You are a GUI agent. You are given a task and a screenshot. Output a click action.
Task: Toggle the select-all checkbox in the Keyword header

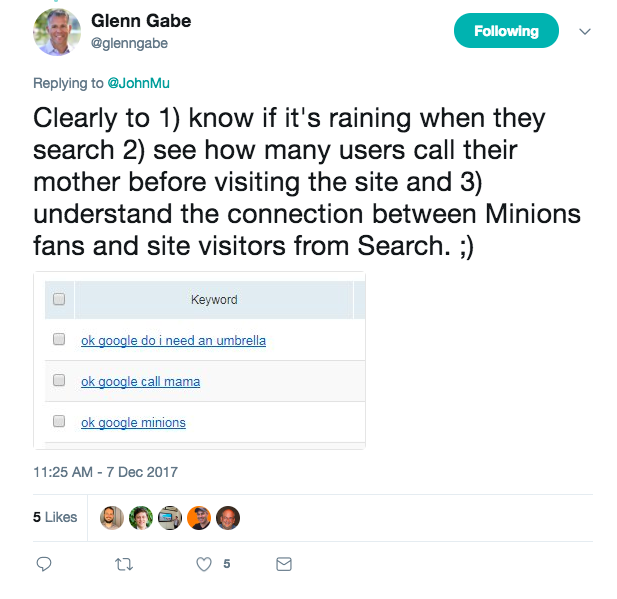point(58,299)
